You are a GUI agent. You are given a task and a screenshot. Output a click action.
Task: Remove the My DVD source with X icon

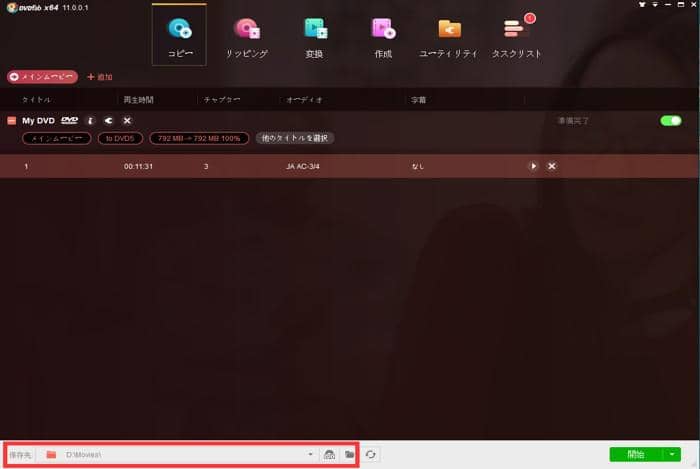coord(127,120)
